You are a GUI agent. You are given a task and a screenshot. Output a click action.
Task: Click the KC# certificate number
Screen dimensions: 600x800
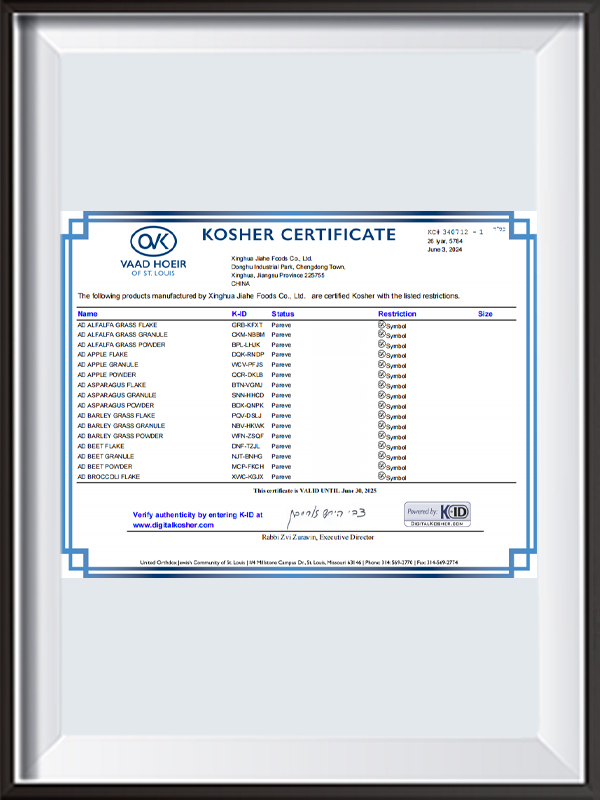pyautogui.click(x=455, y=231)
